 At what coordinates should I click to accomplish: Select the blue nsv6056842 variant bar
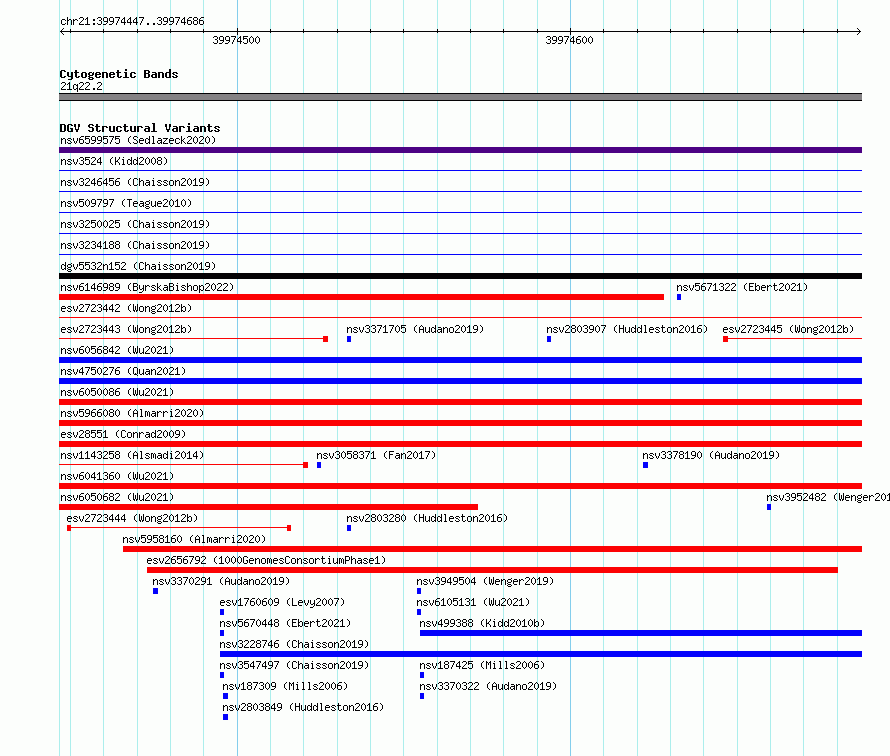(x=460, y=360)
